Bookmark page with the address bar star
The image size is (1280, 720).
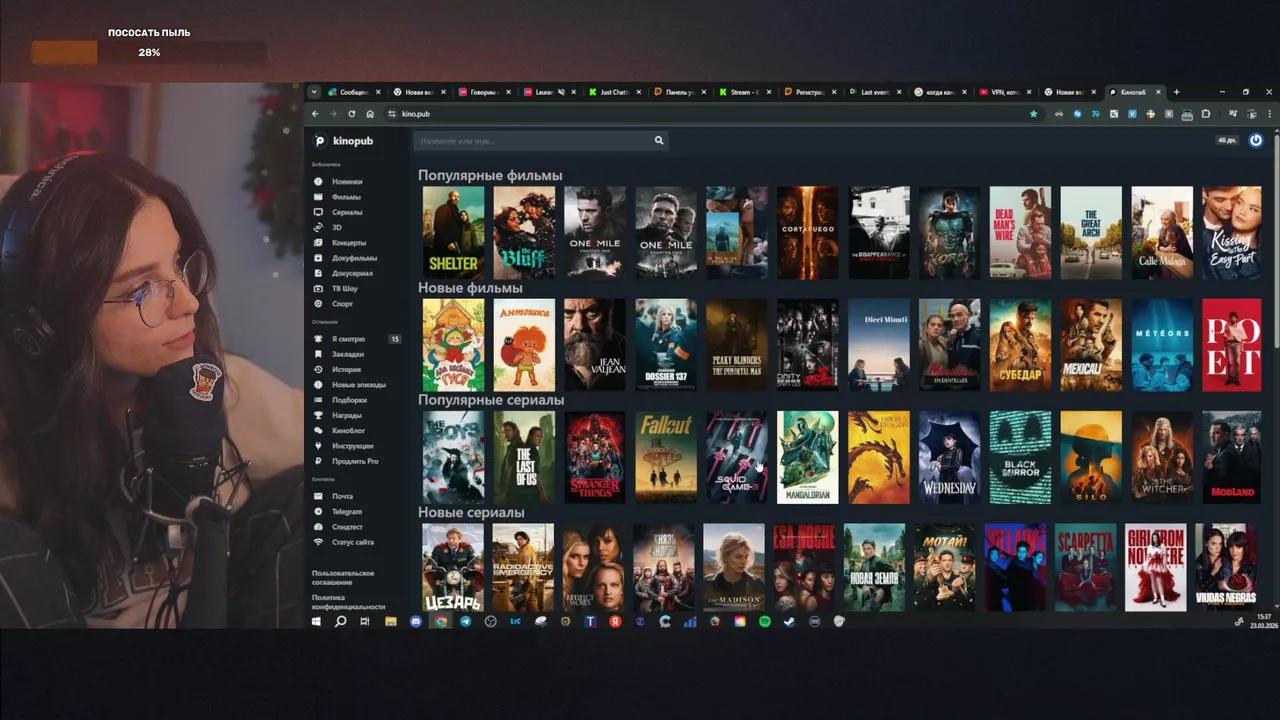click(x=1034, y=114)
